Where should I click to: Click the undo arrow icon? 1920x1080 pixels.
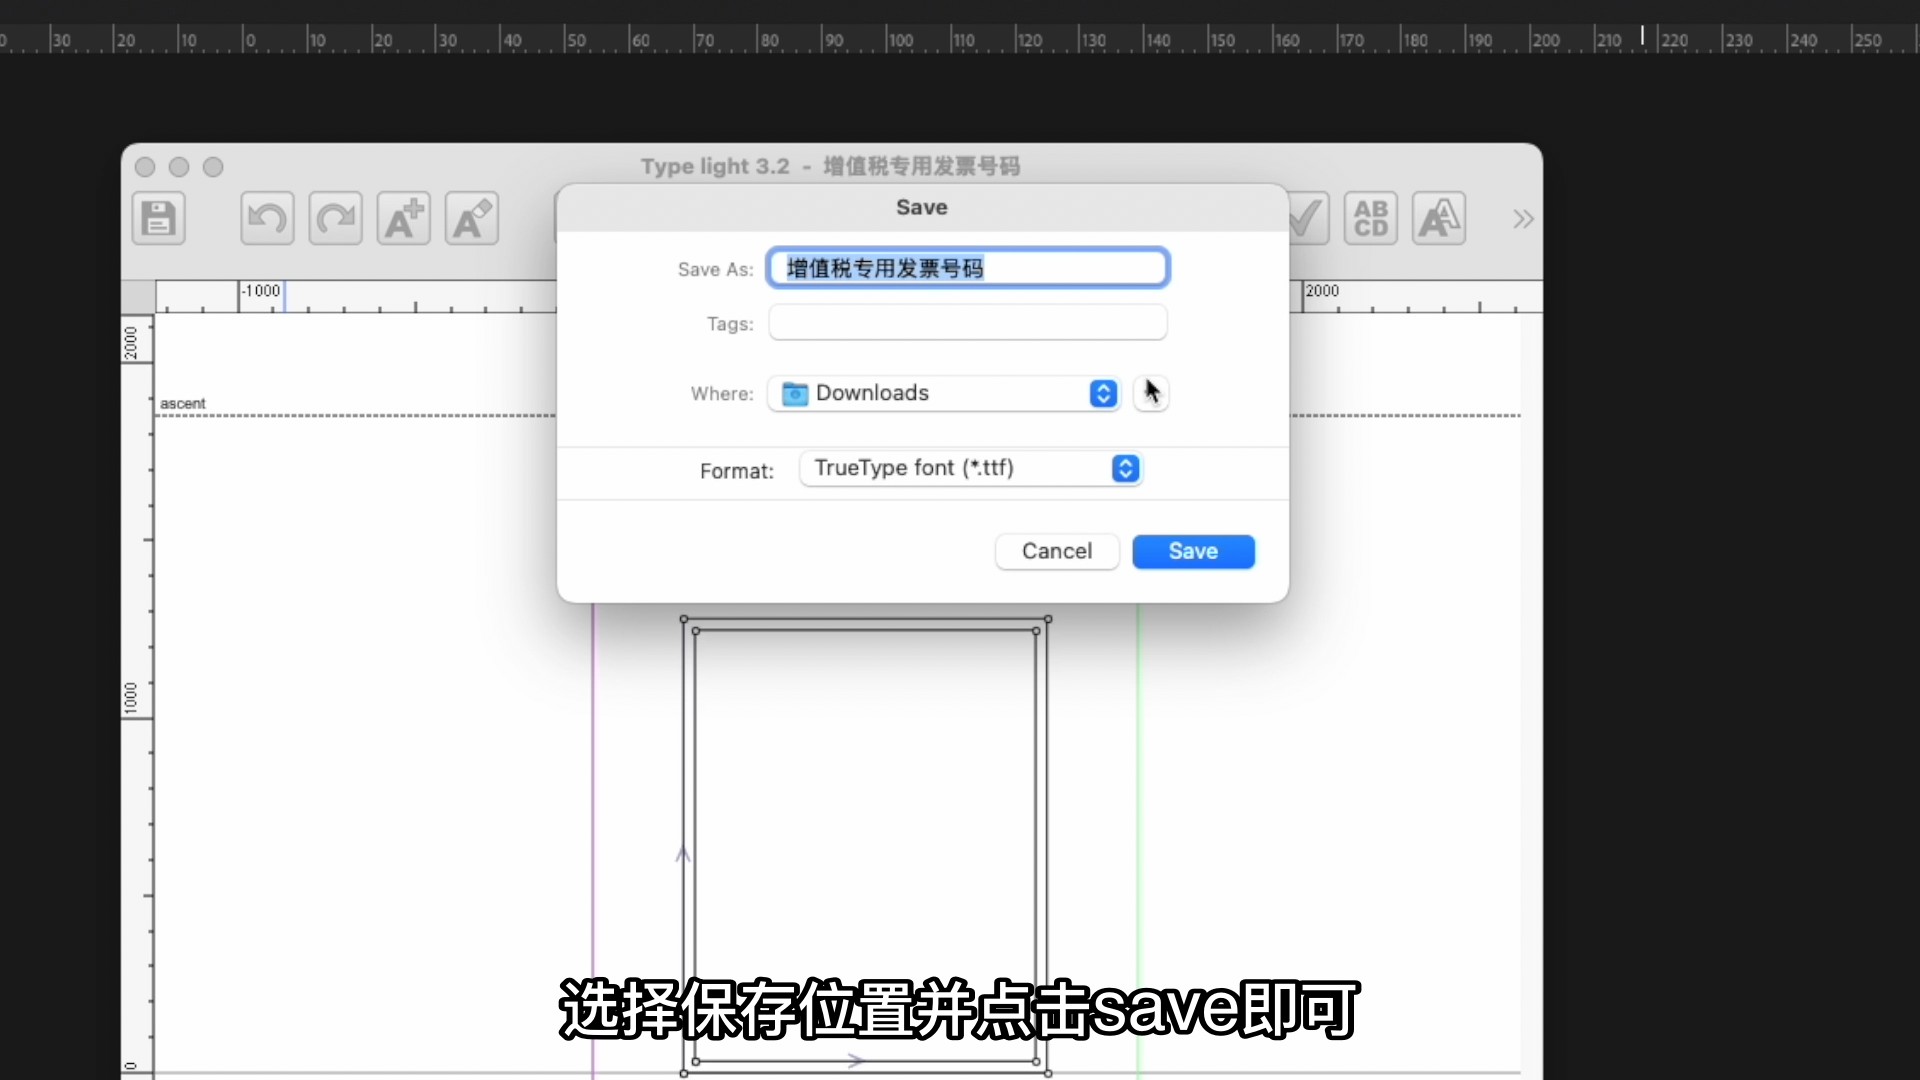(x=267, y=218)
